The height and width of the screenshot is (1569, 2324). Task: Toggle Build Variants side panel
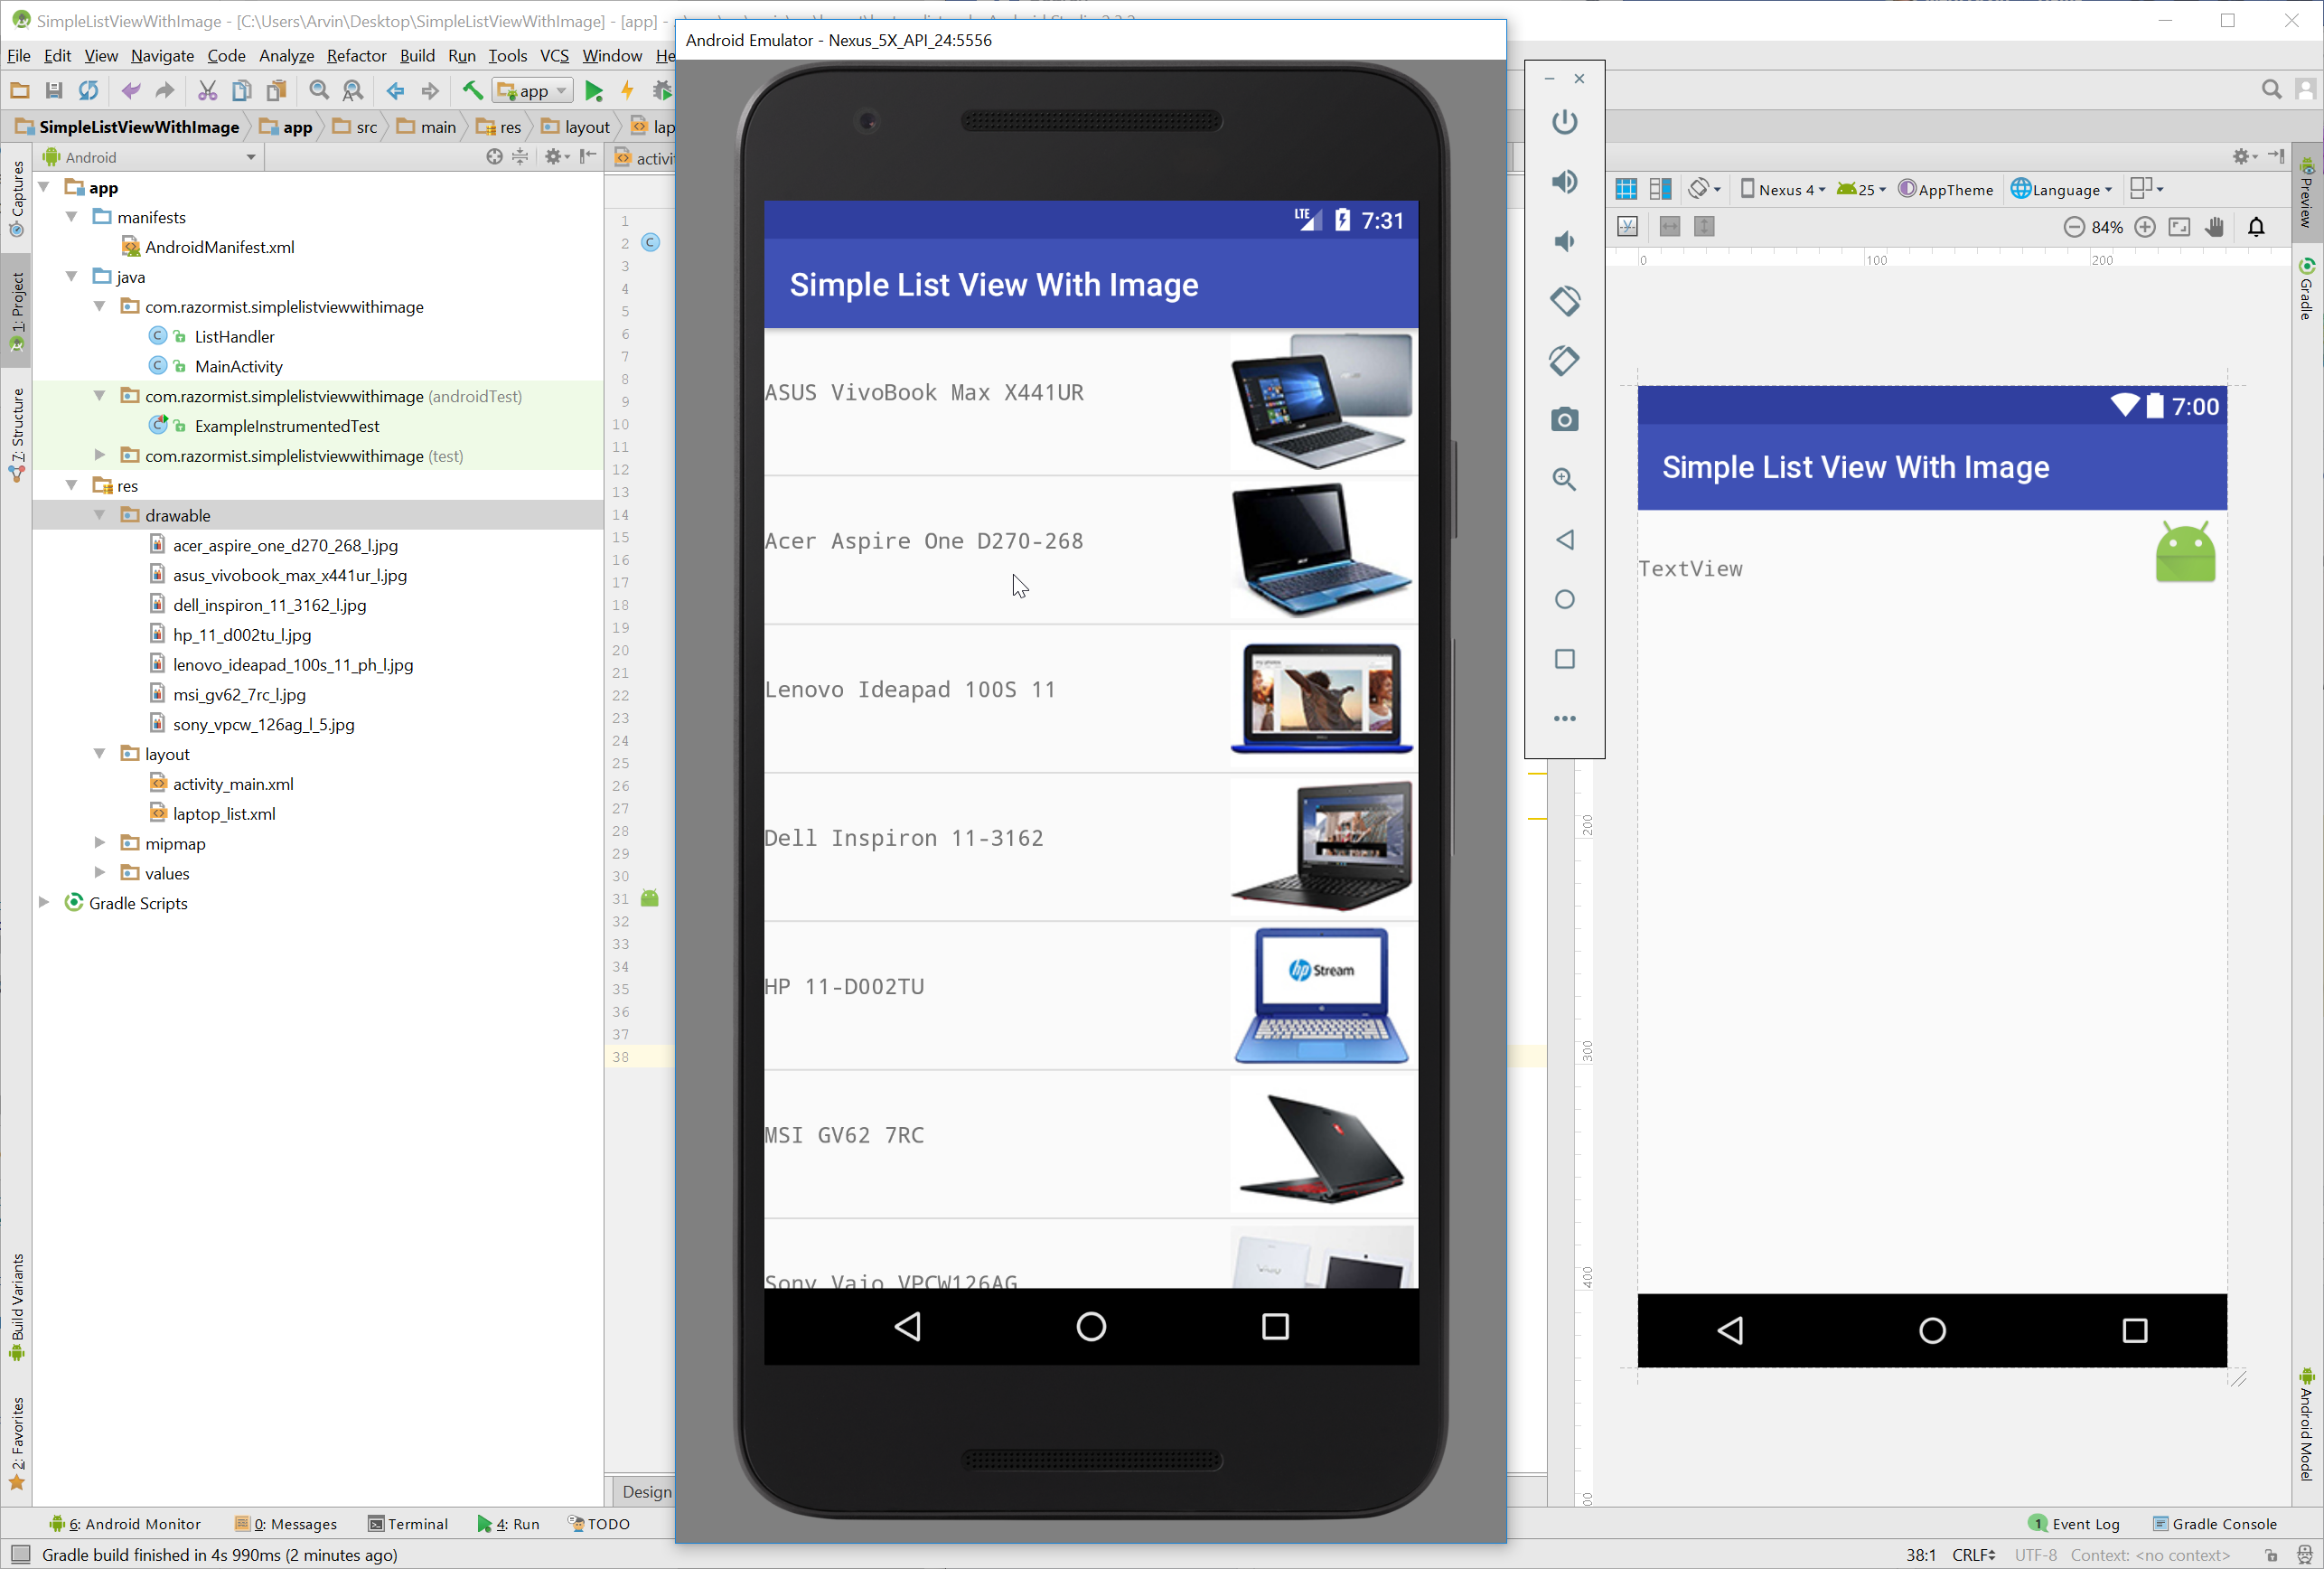(x=16, y=1307)
